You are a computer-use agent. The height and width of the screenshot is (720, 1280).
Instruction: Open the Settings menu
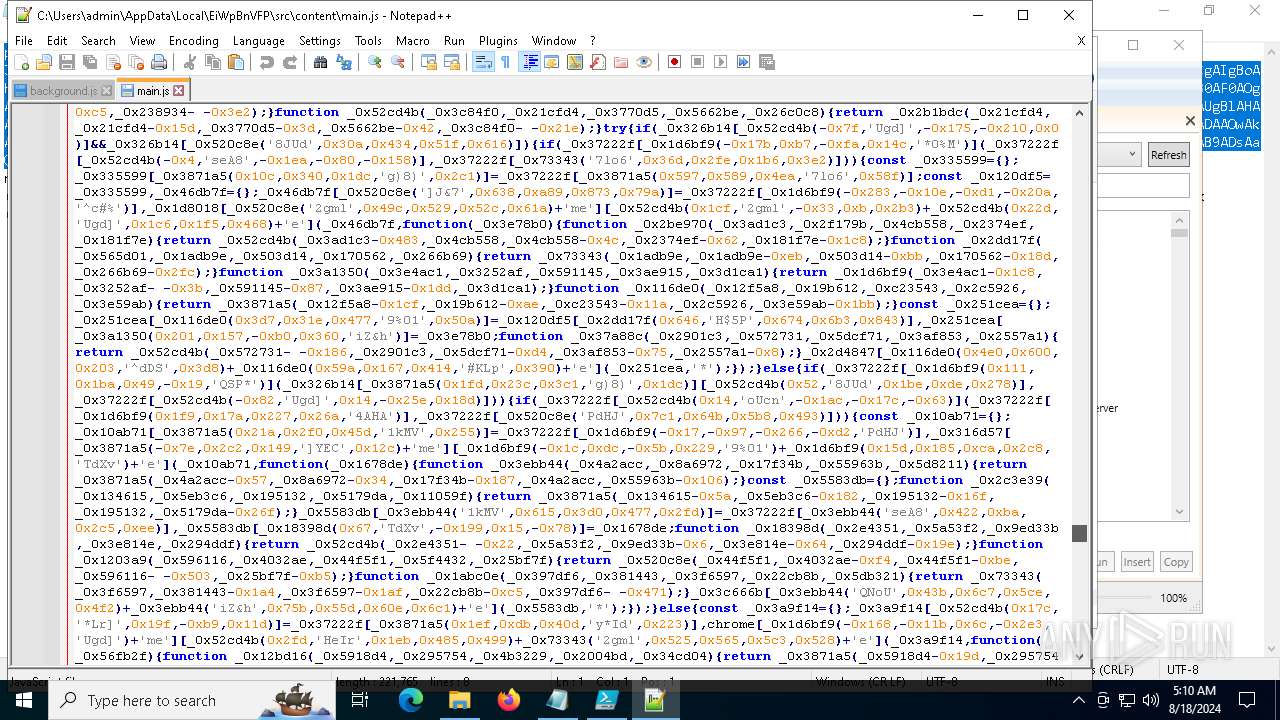coord(320,41)
